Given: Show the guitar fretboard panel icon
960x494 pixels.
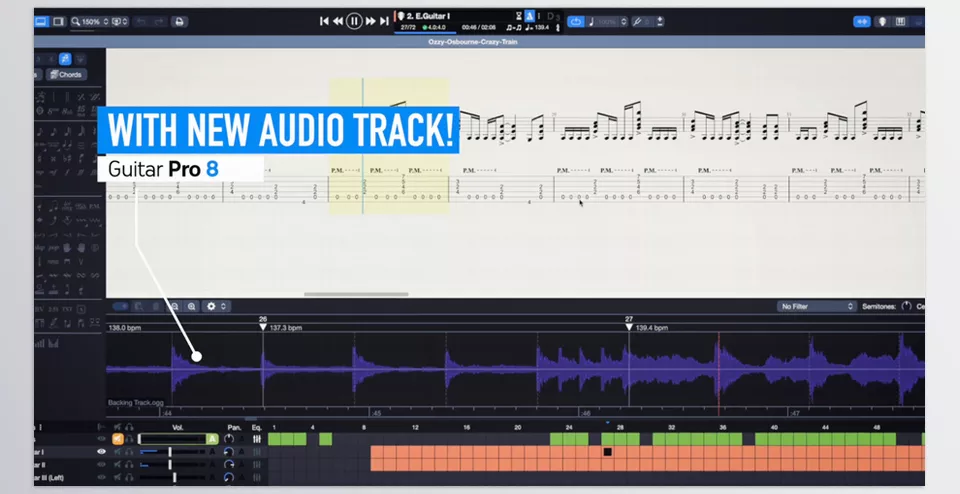Looking at the screenshot, I should click(882, 21).
